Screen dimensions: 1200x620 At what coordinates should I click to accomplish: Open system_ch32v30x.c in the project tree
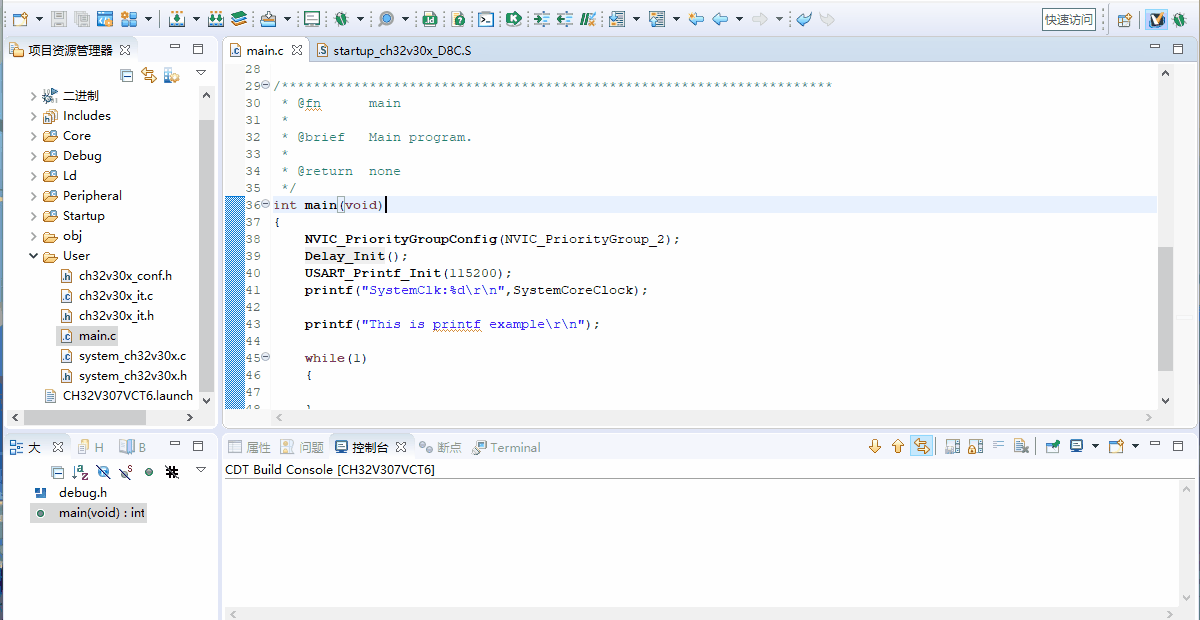click(131, 356)
